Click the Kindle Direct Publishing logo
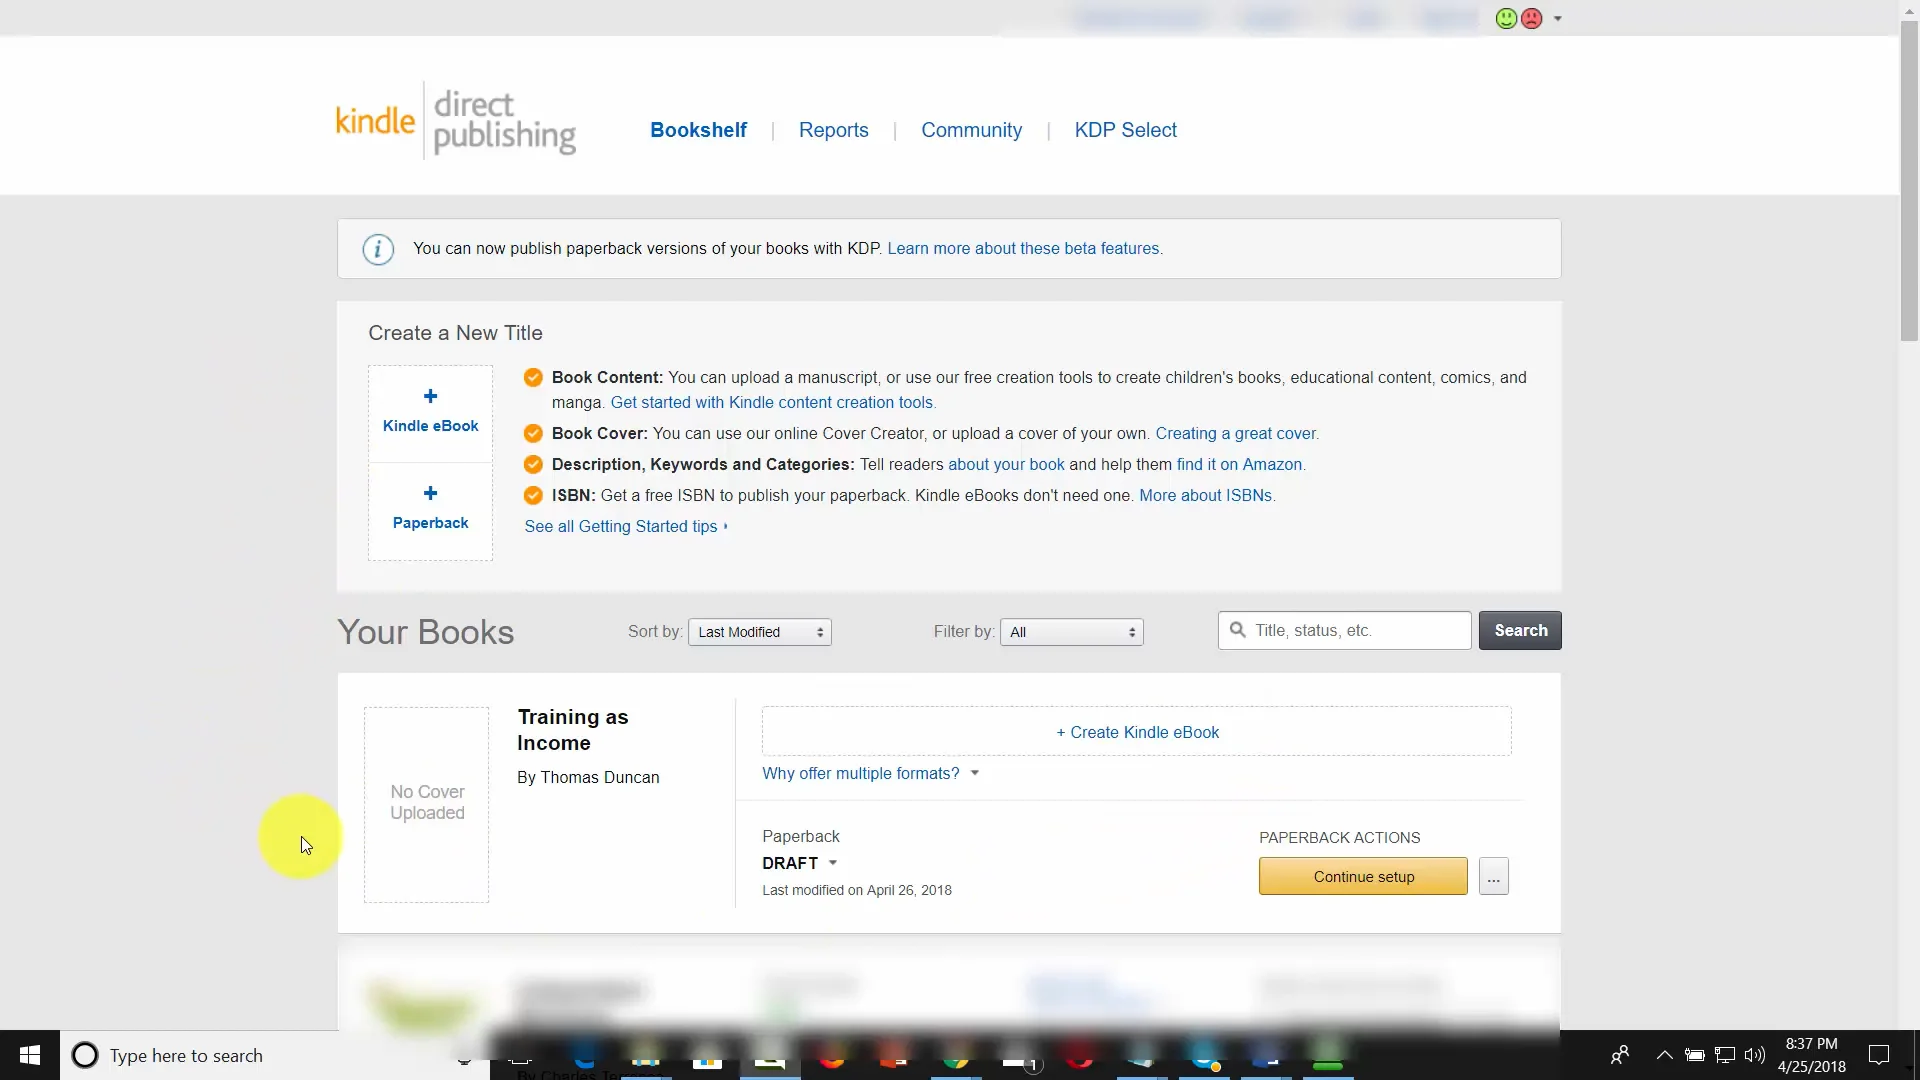The height and width of the screenshot is (1080, 1920). click(x=456, y=122)
